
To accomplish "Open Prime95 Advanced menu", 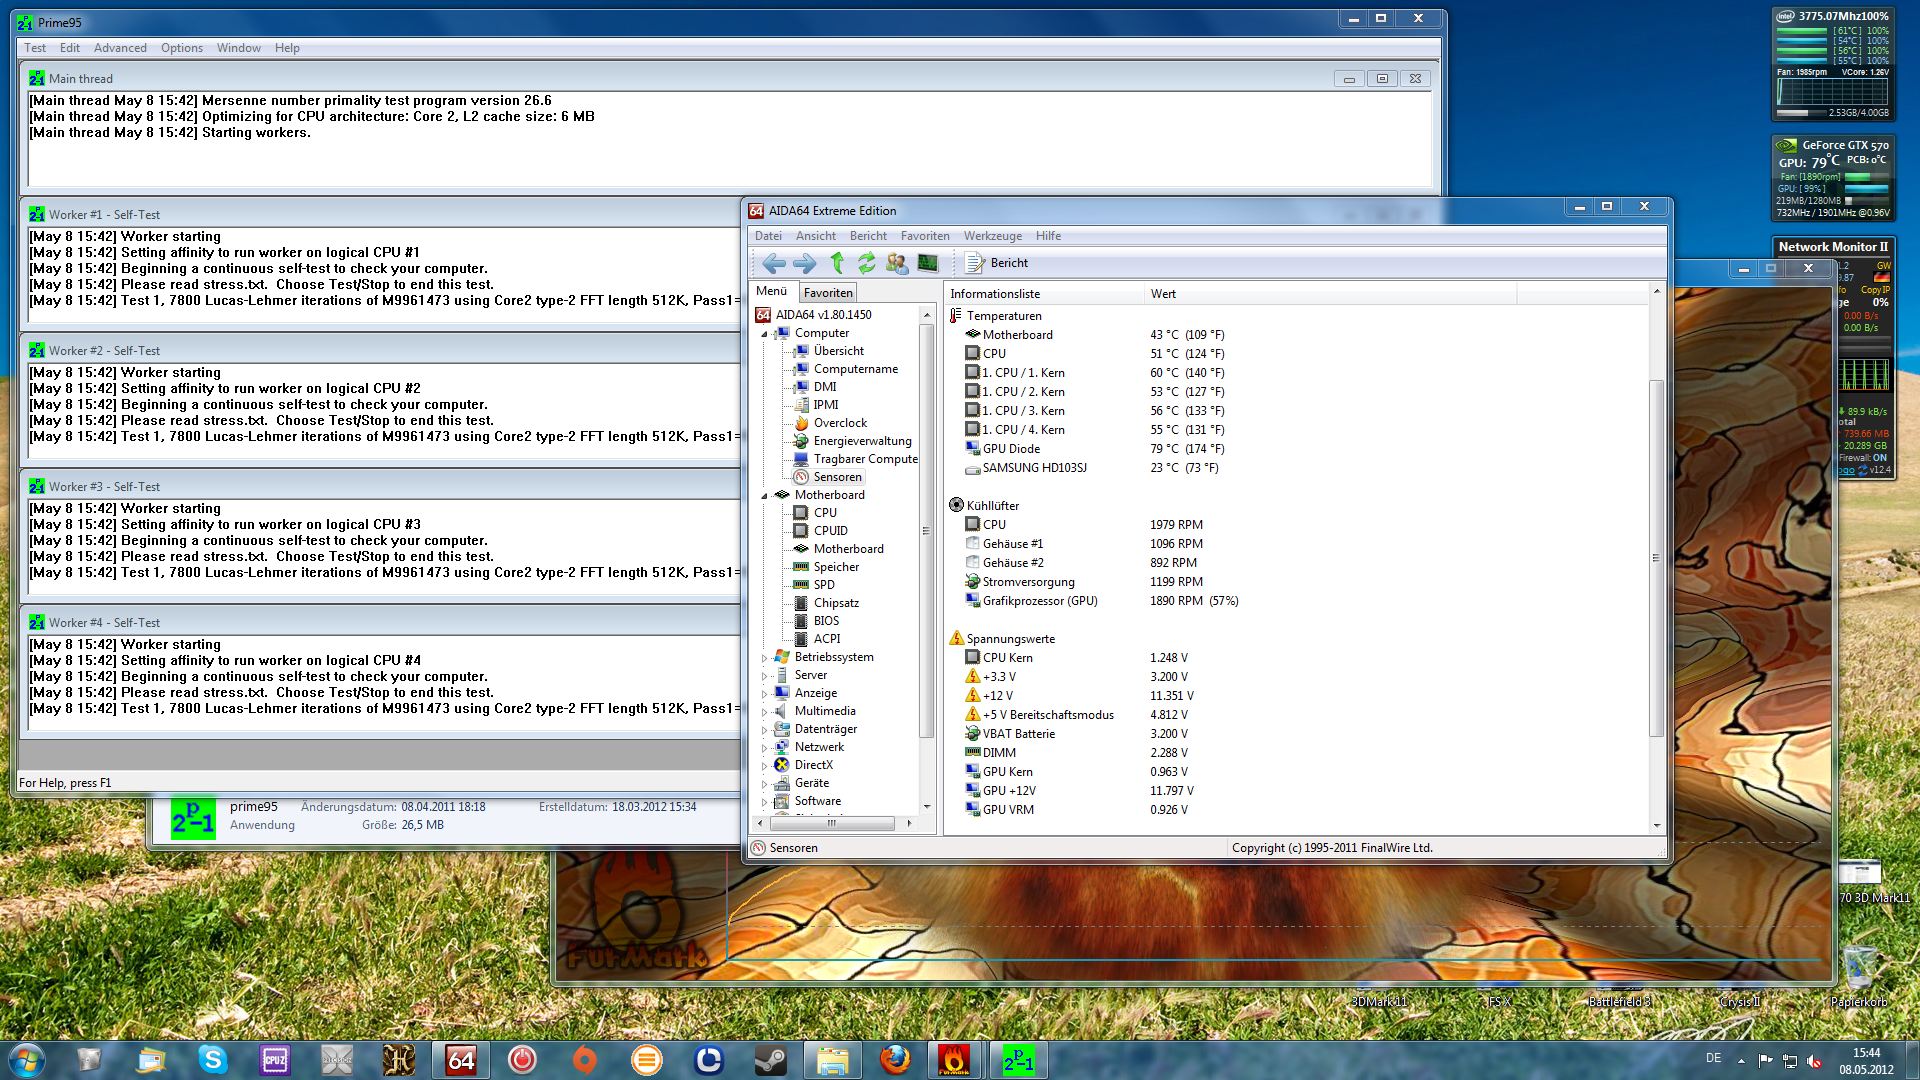I will pos(120,48).
